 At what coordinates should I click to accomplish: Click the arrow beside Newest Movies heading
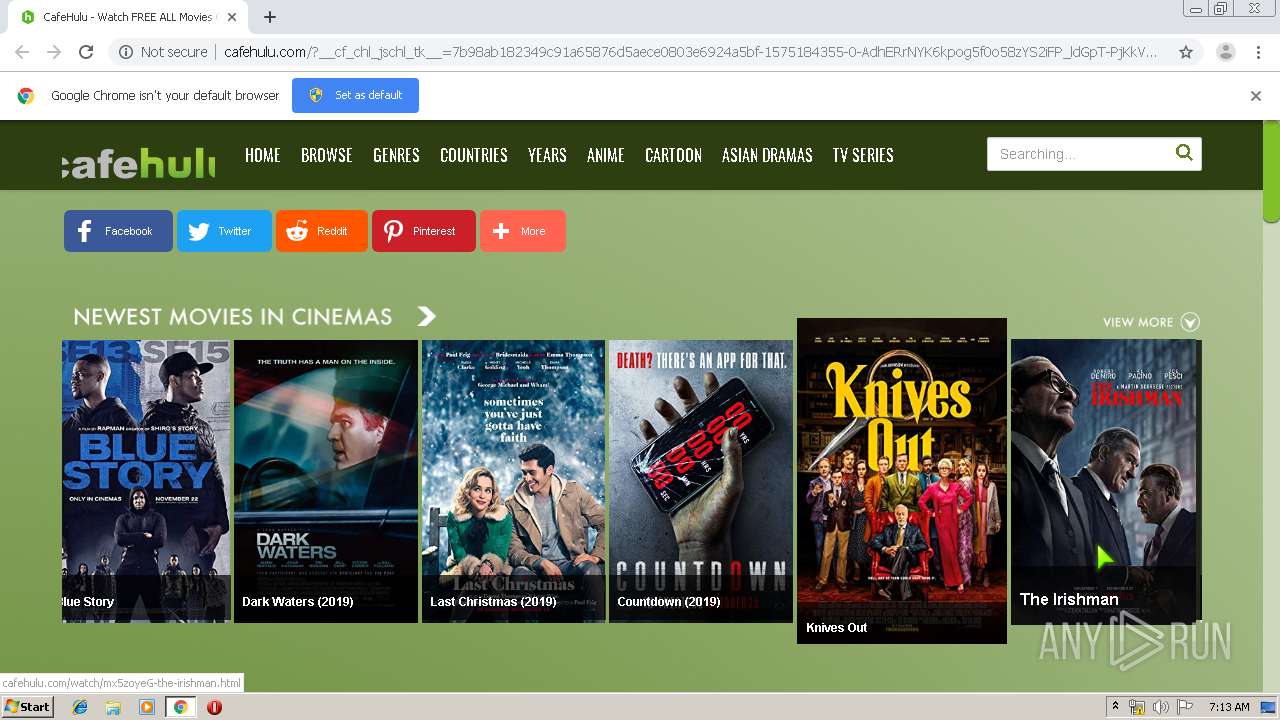(427, 317)
